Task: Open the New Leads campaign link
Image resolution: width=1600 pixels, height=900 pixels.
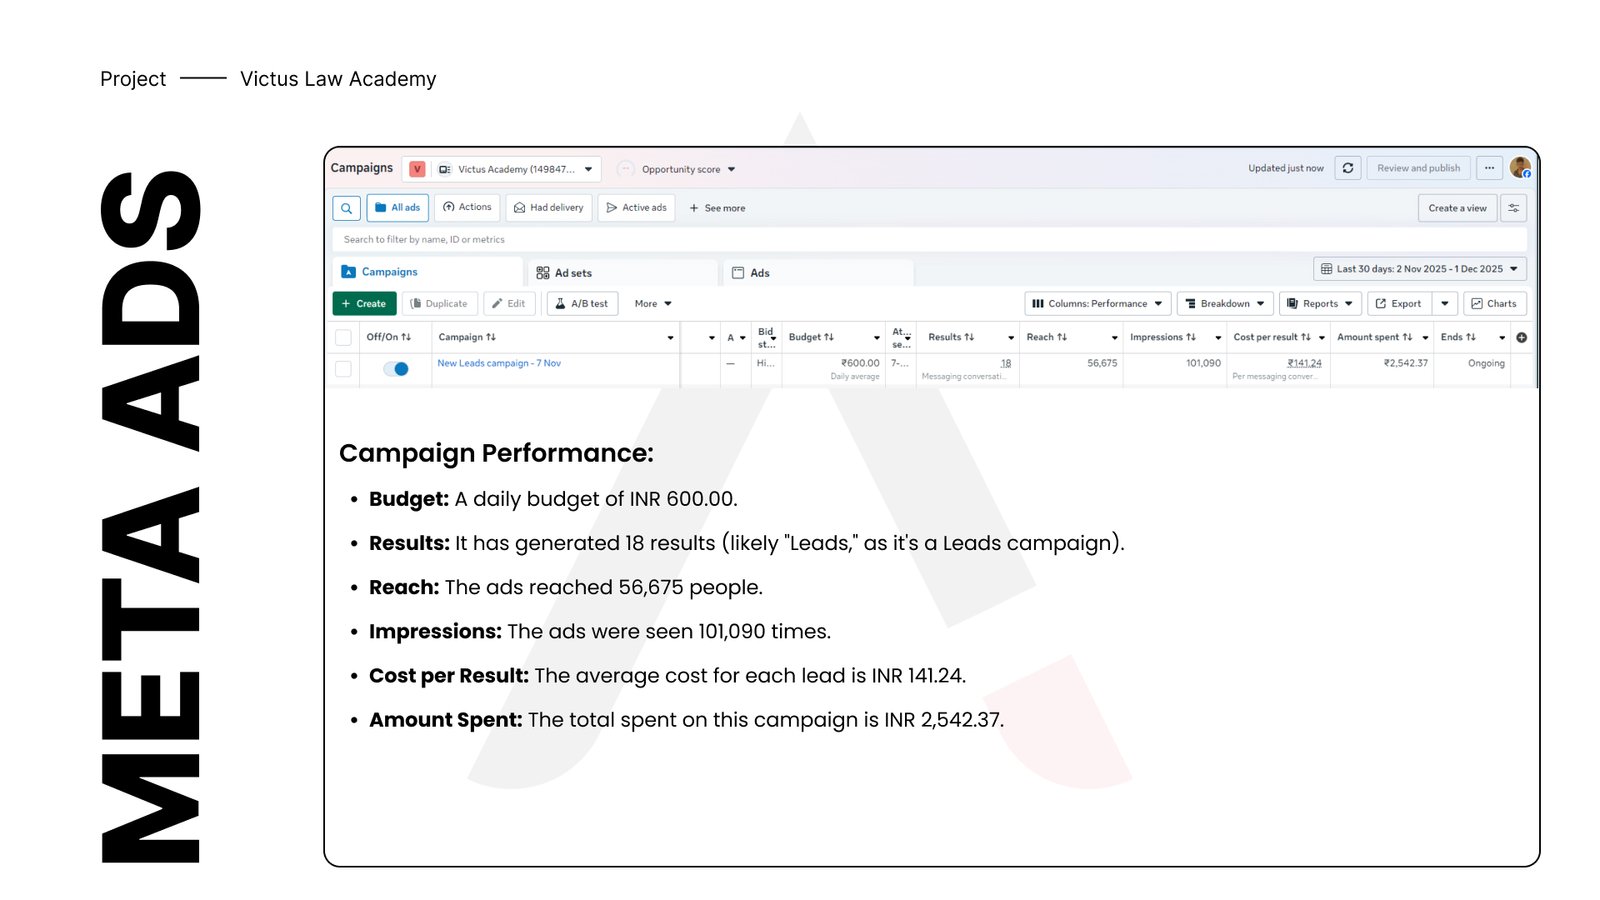Action: tap(499, 364)
